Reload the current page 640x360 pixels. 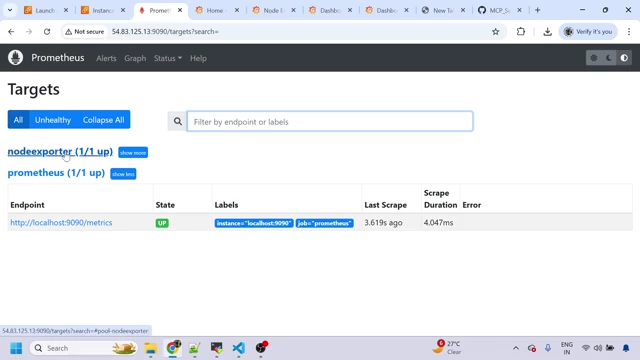47,31
